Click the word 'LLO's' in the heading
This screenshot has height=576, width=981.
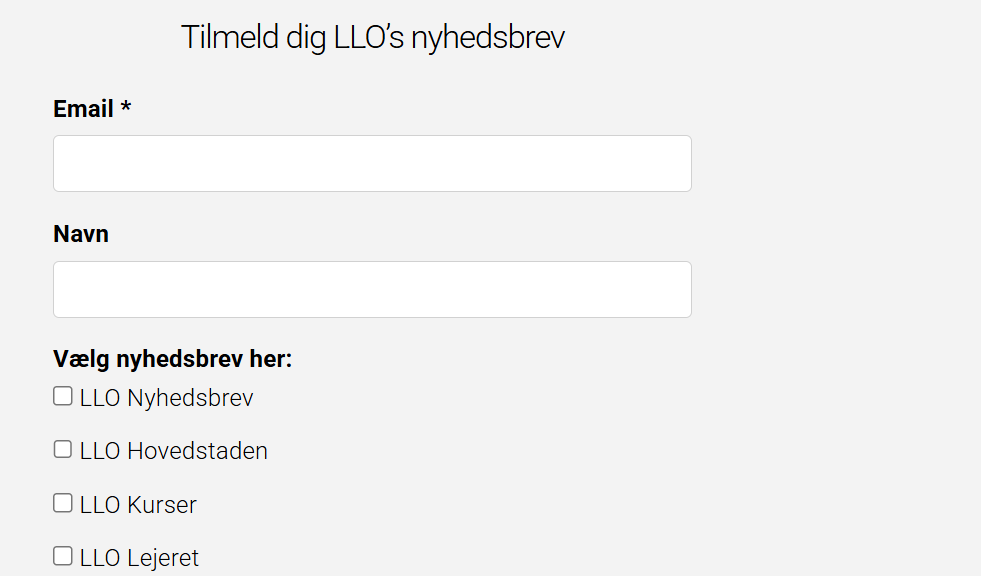(369, 38)
